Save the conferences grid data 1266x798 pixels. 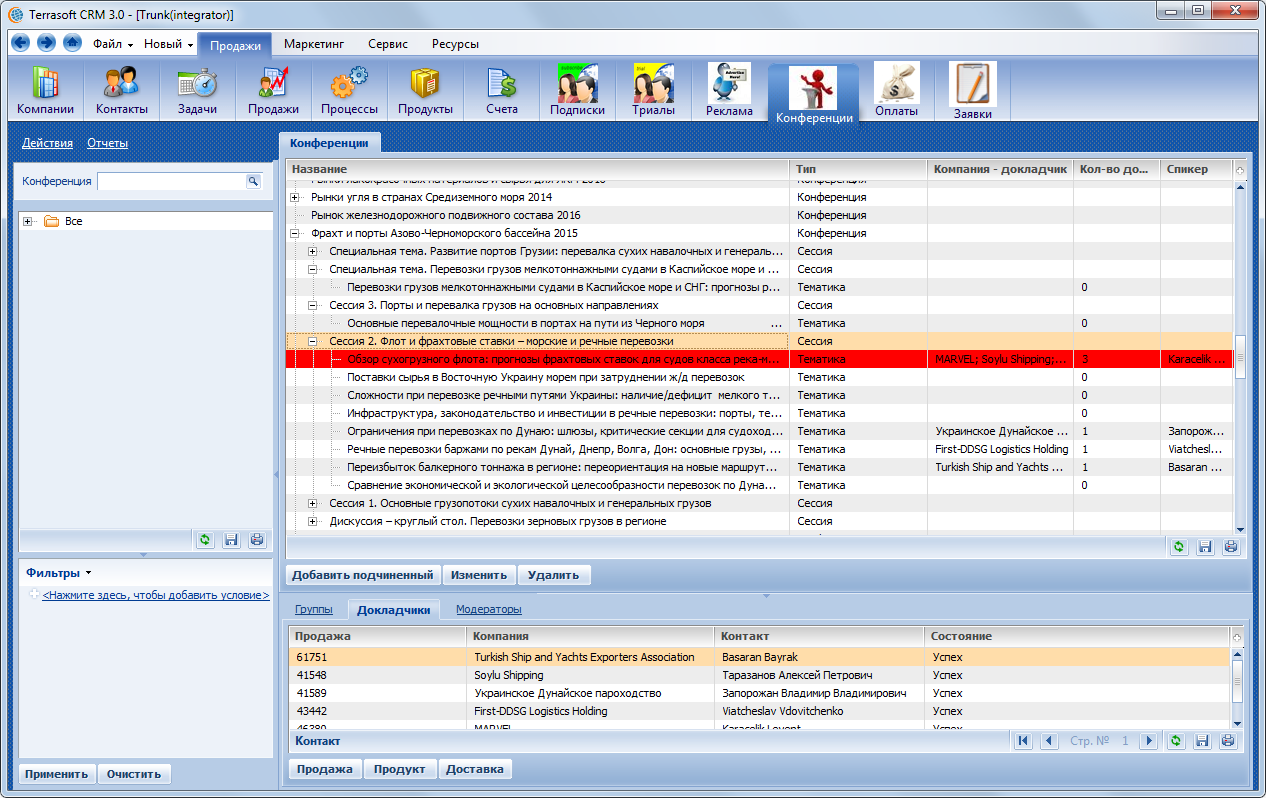coord(1205,547)
